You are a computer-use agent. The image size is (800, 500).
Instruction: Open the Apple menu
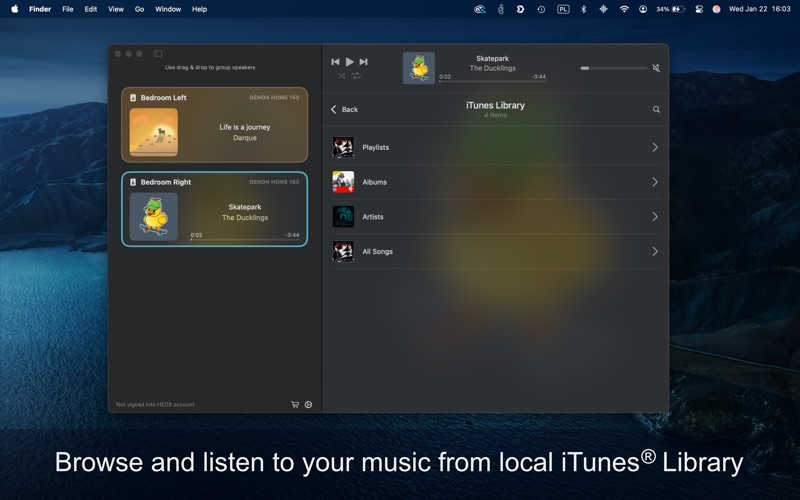coord(15,9)
